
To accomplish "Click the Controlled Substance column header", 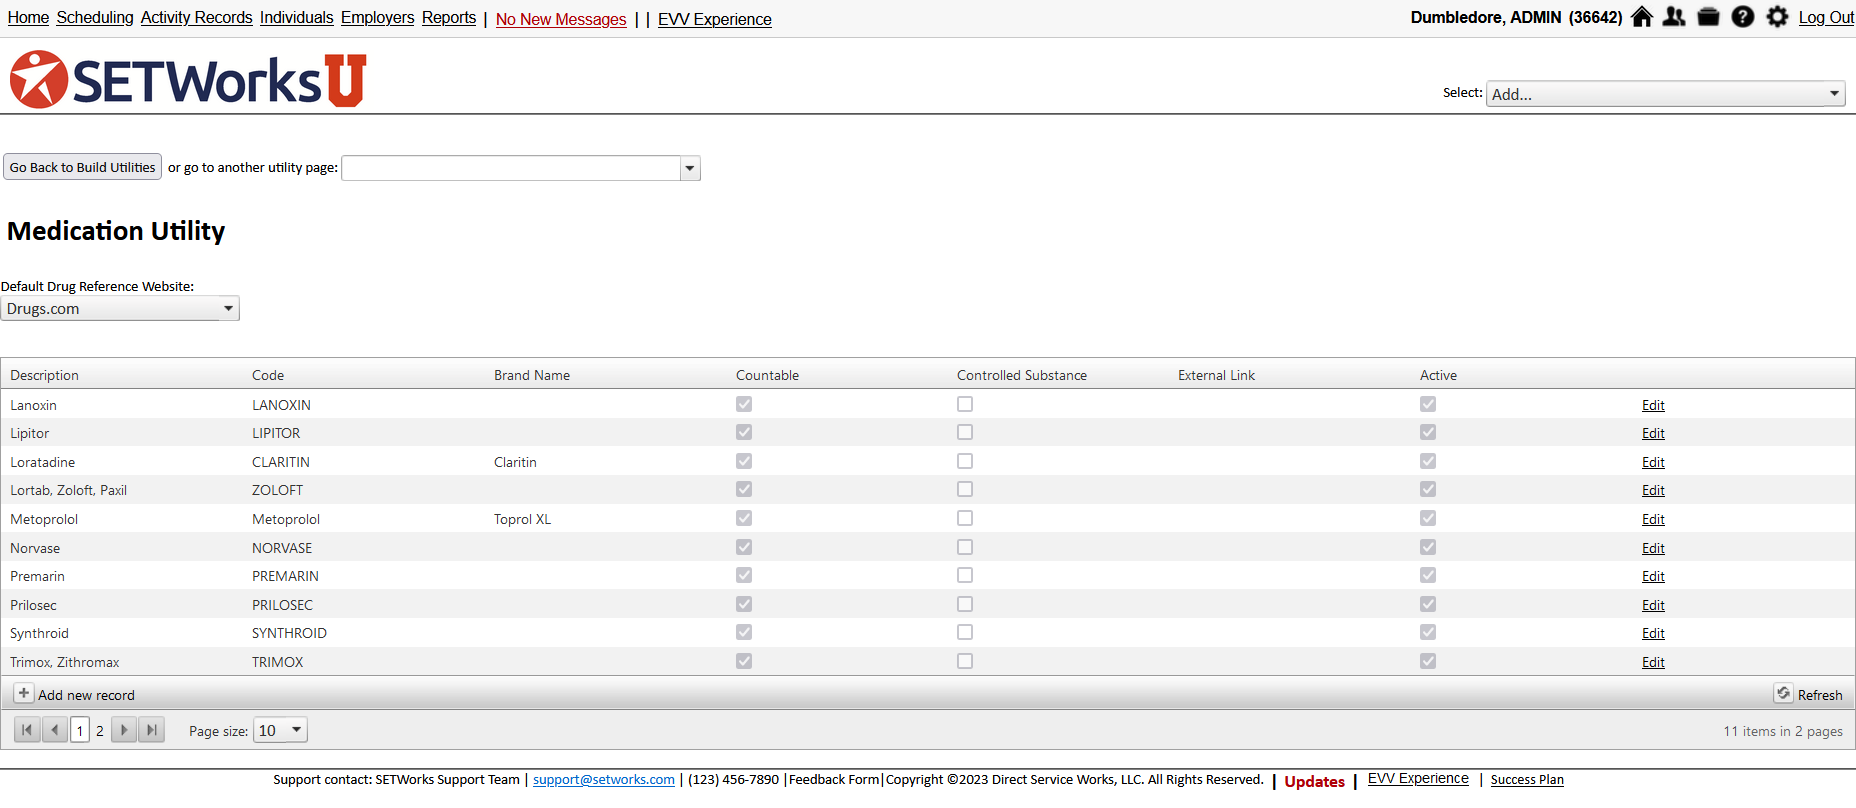I will (1022, 375).
